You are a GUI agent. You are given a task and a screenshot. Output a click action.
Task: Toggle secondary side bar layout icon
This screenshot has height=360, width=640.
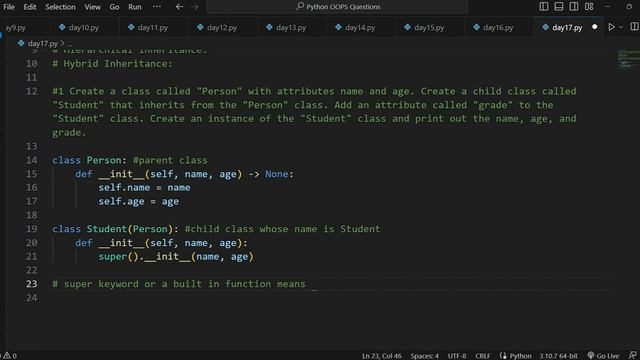573,7
